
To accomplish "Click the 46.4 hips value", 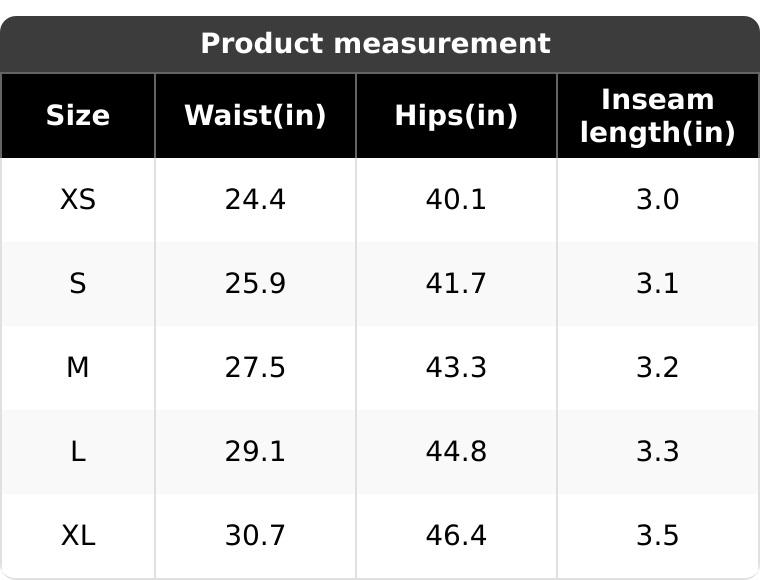I will (x=456, y=536).
